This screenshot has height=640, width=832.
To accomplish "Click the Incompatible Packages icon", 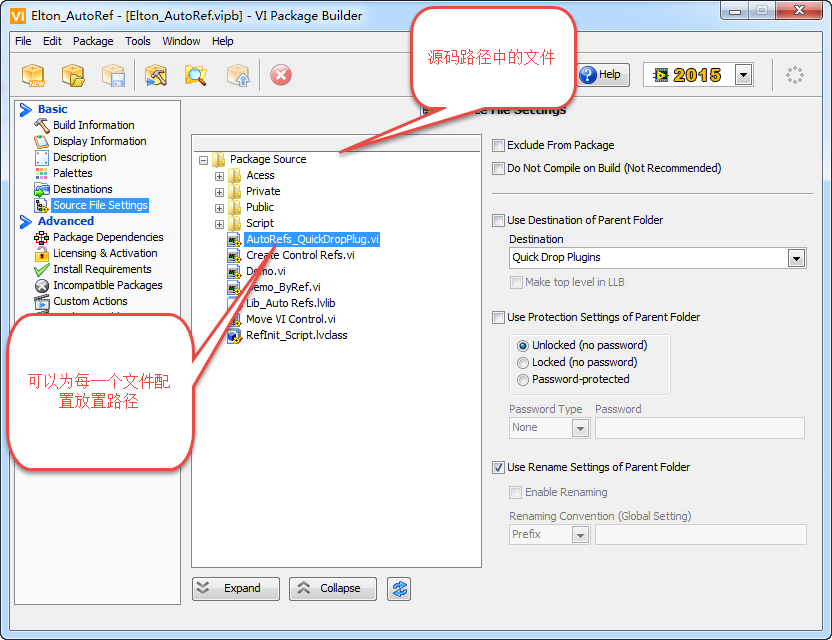I will point(42,286).
